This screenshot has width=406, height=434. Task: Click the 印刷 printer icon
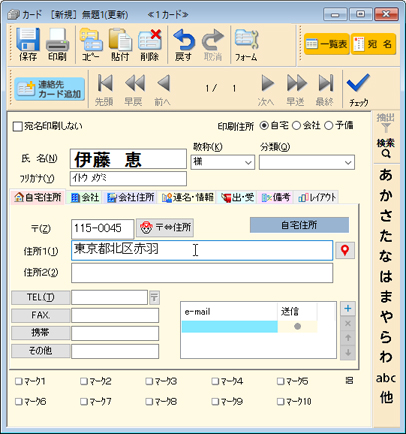coord(57,40)
